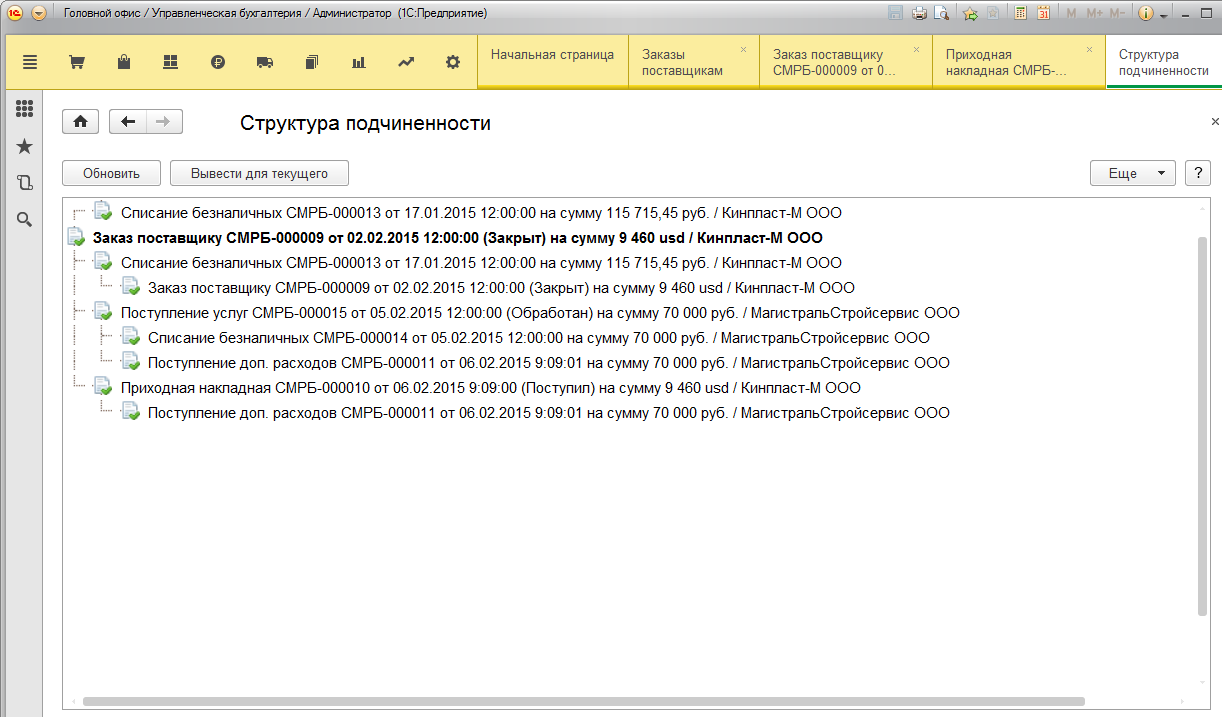This screenshot has width=1222, height=717.
Task: Open the gear (administration) section icon
Action: click(x=453, y=62)
